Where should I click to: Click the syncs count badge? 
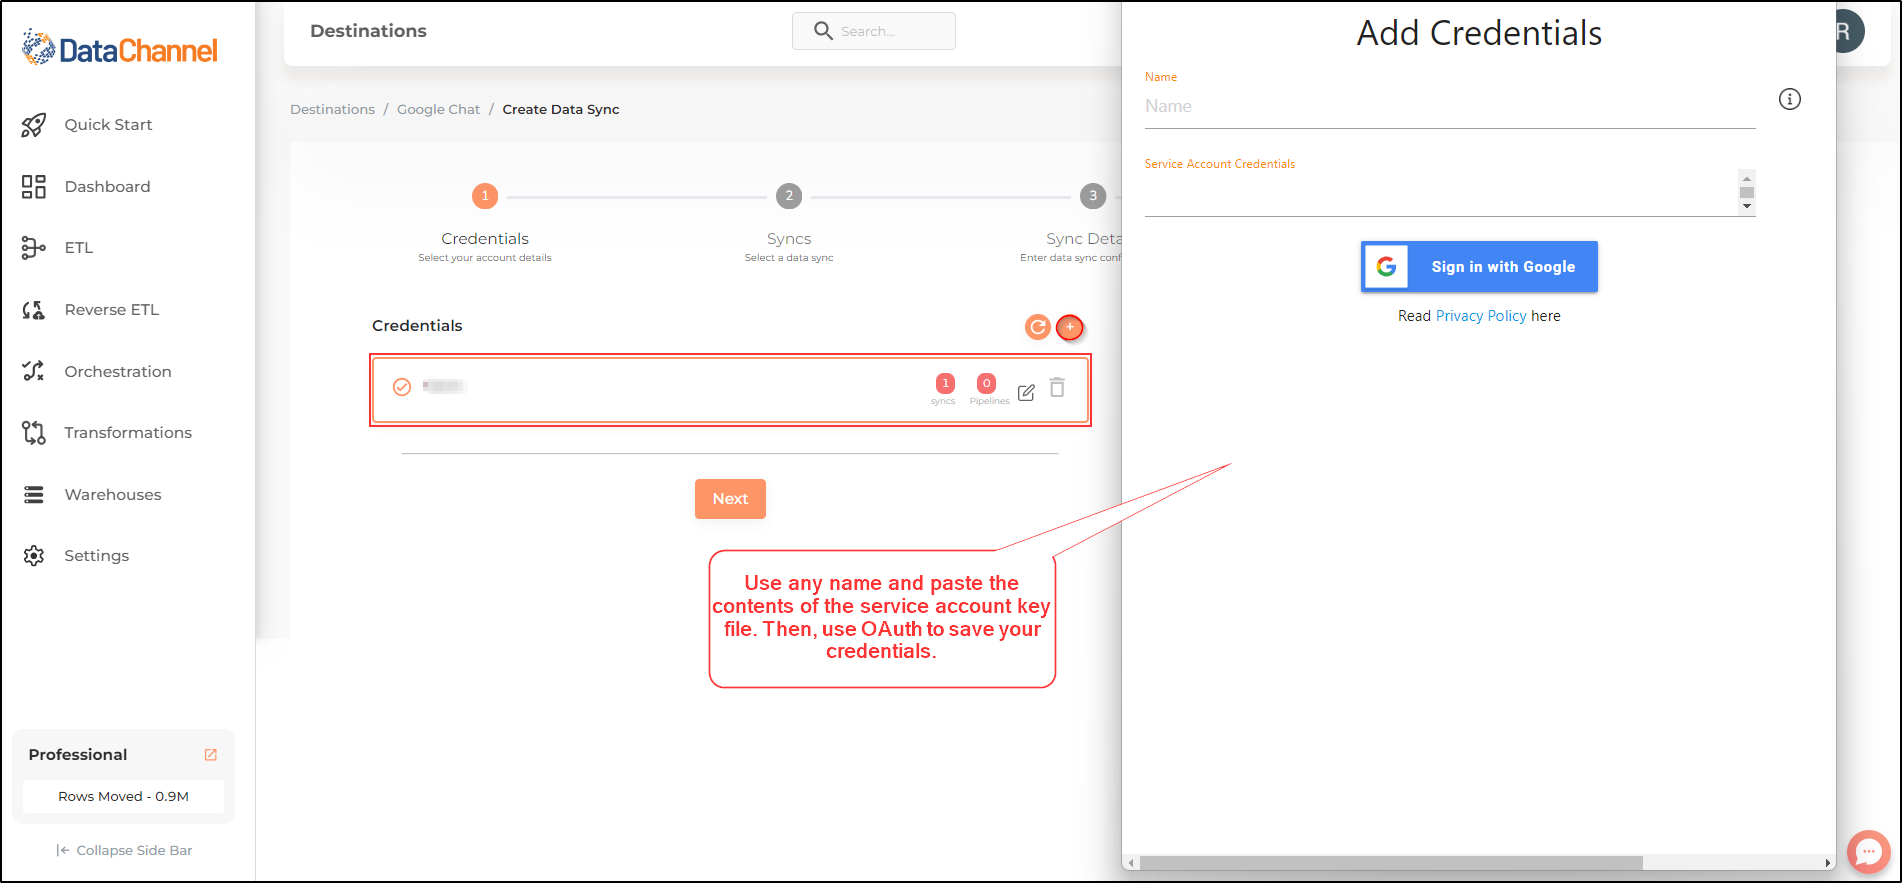[x=945, y=383]
